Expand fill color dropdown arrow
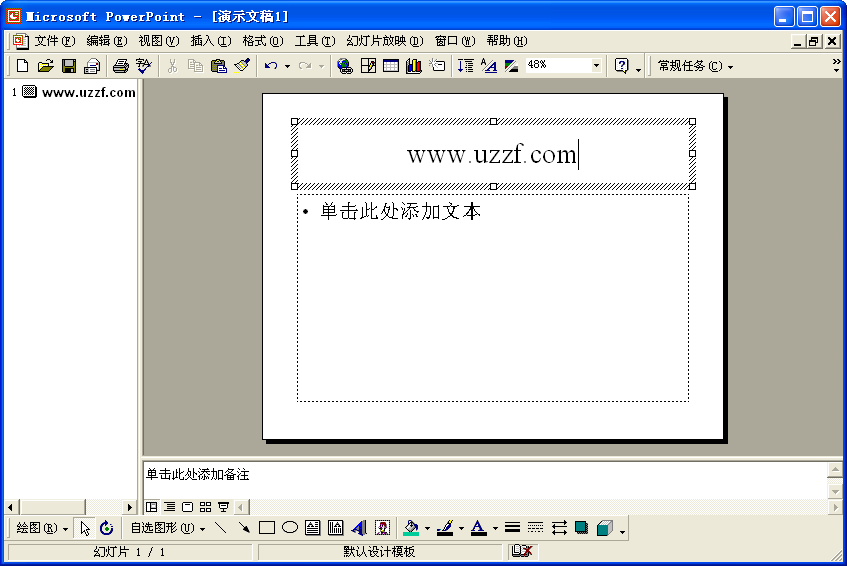The width and height of the screenshot is (847, 566). (427, 528)
